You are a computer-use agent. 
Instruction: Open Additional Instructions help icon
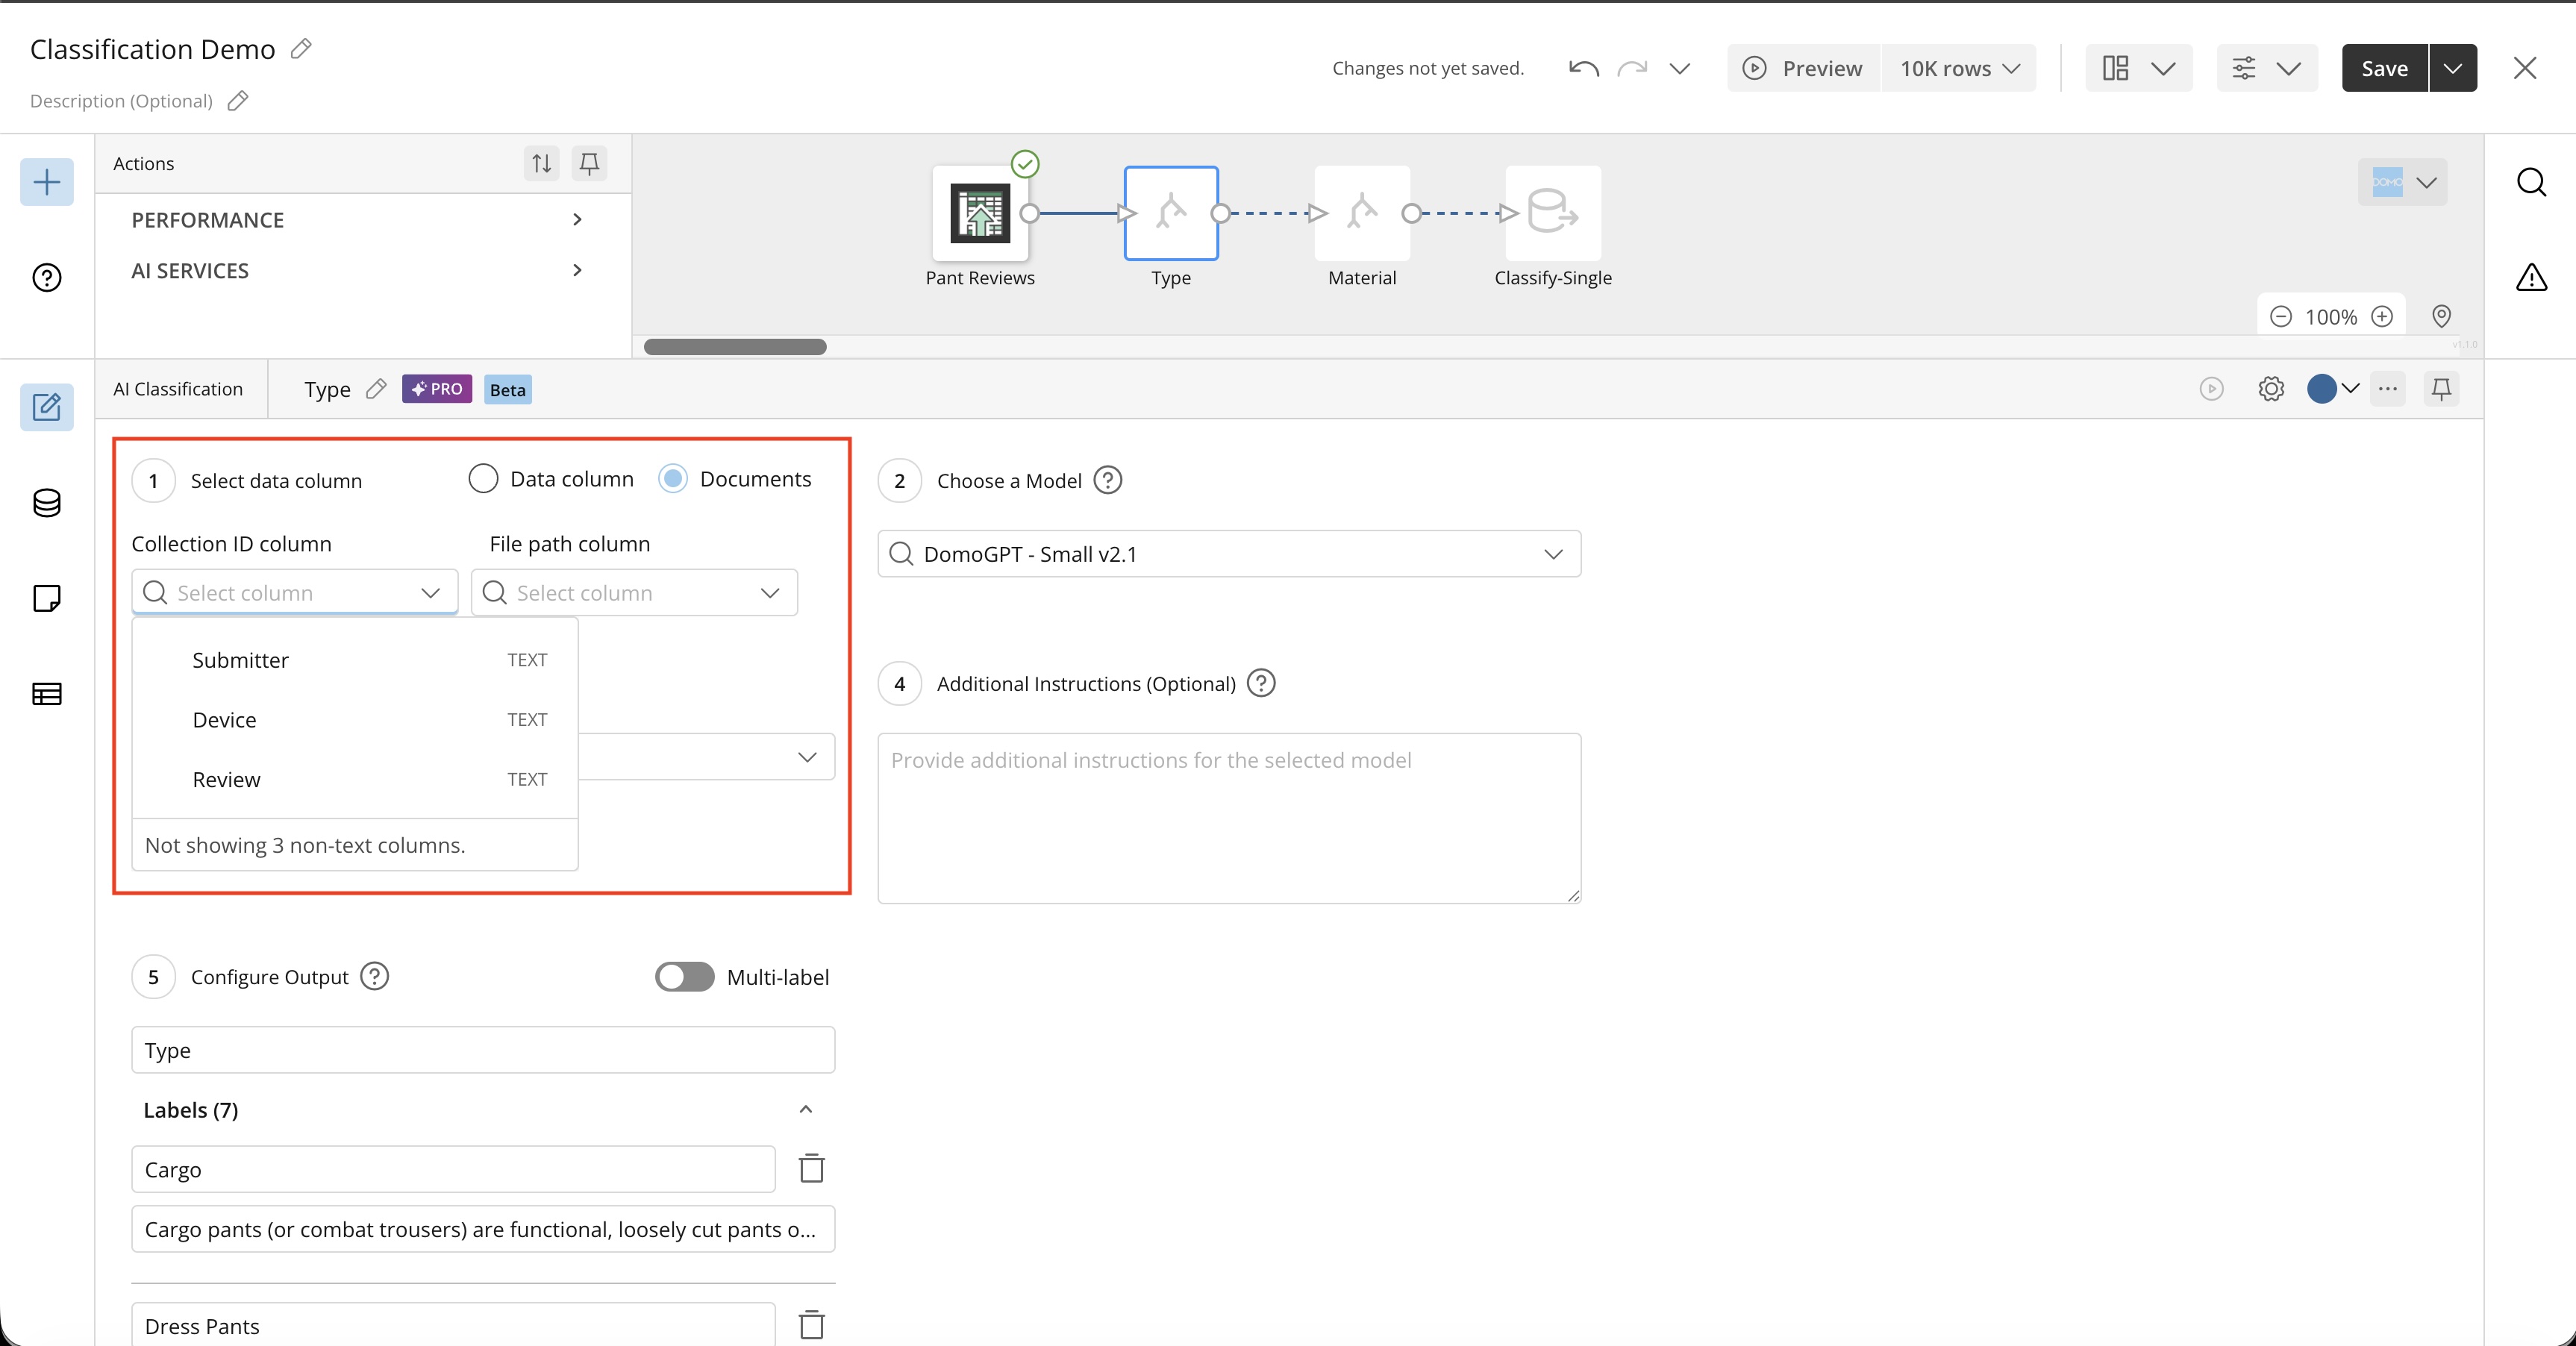[1261, 684]
